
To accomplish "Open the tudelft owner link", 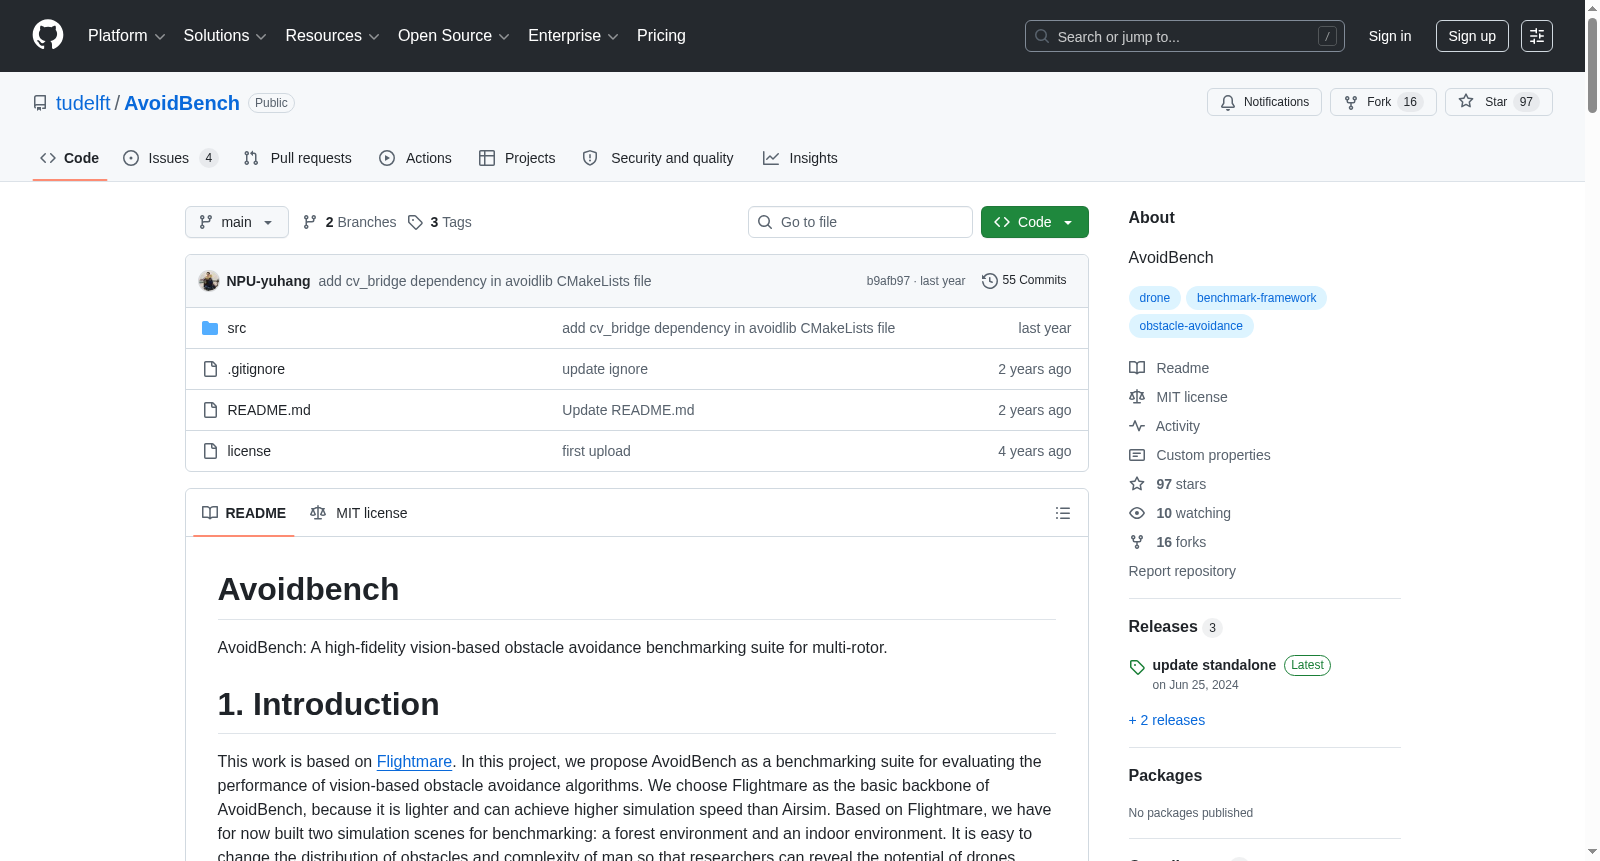I will click(x=83, y=103).
